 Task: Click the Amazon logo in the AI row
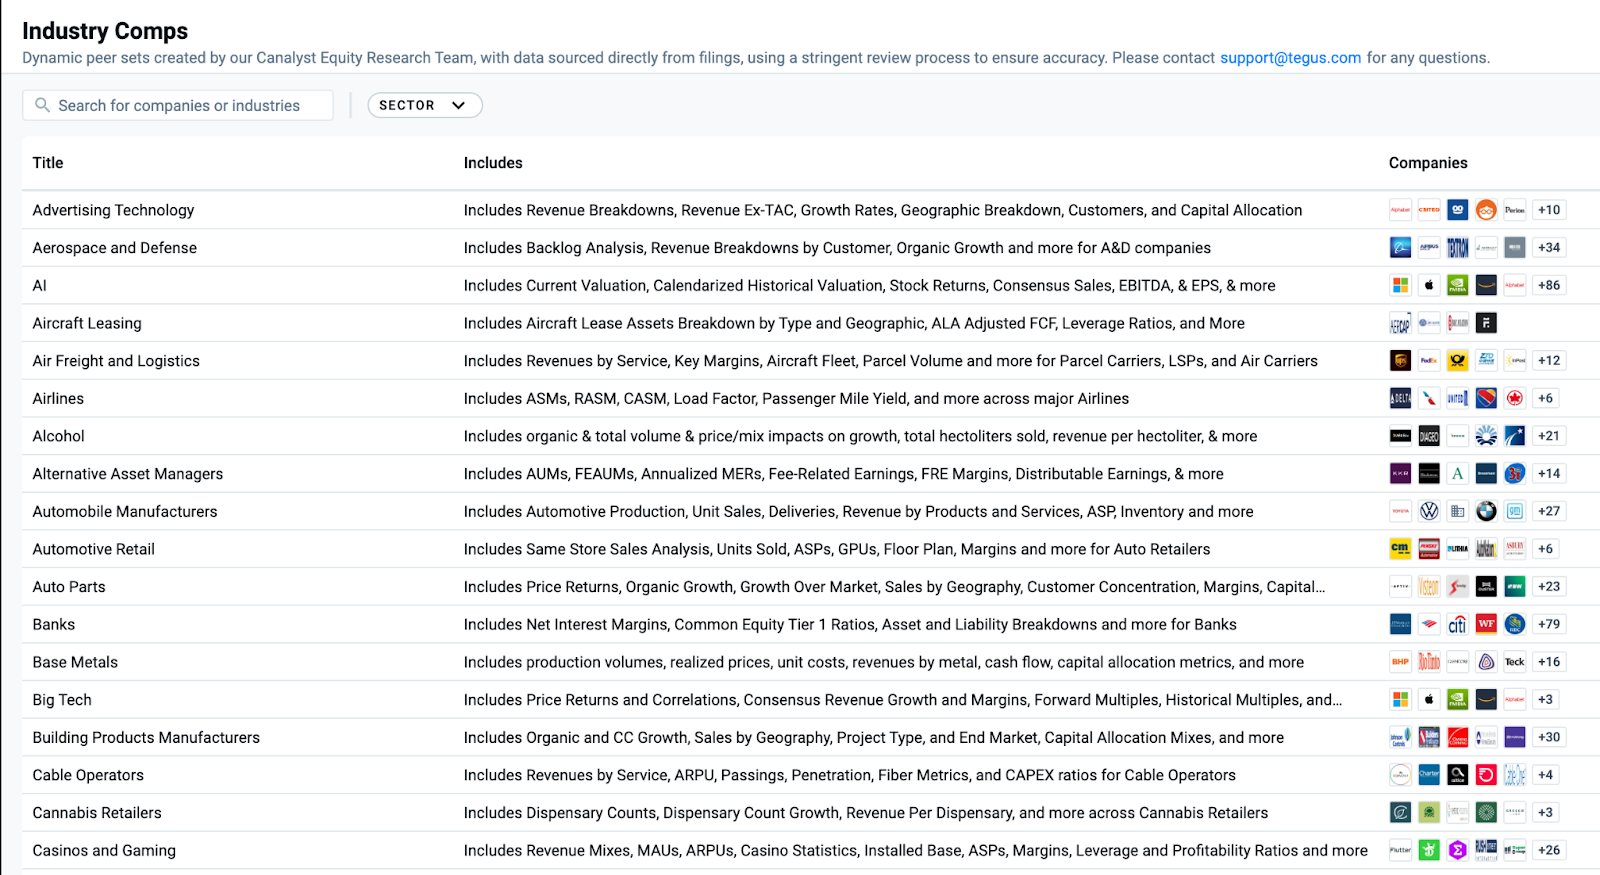pyautogui.click(x=1486, y=285)
